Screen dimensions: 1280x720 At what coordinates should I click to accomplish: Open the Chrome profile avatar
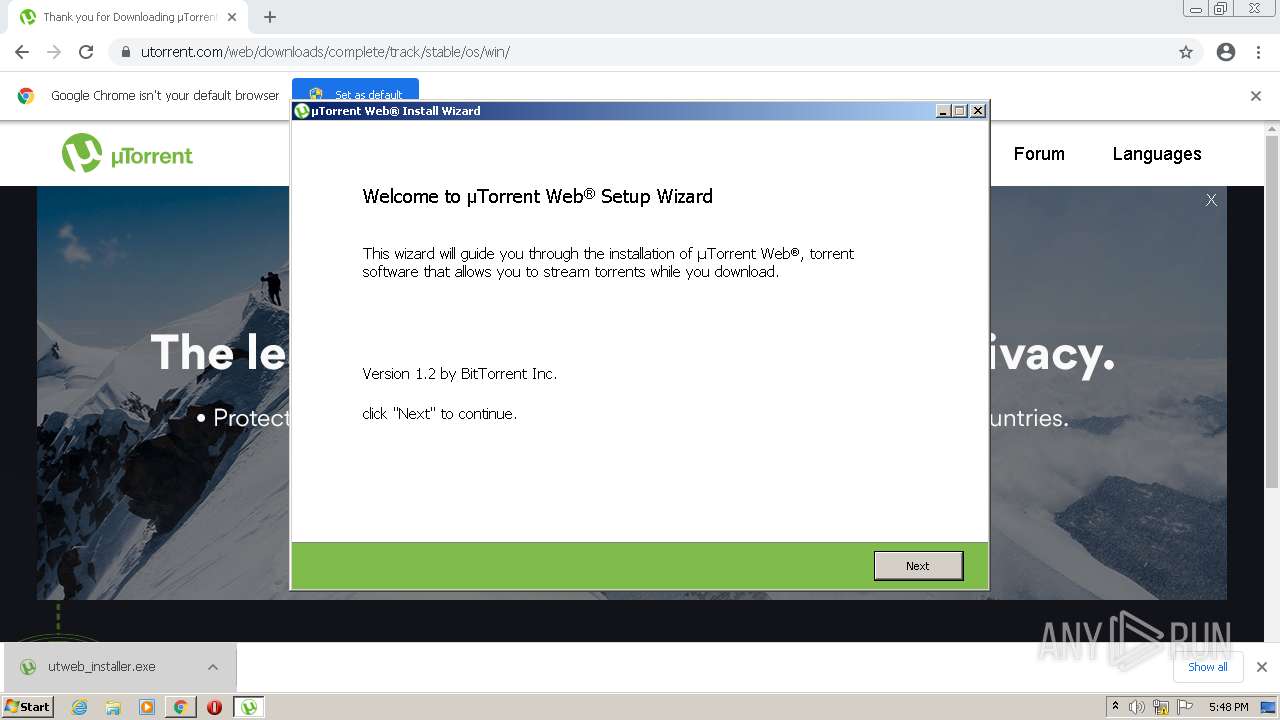tap(1226, 52)
